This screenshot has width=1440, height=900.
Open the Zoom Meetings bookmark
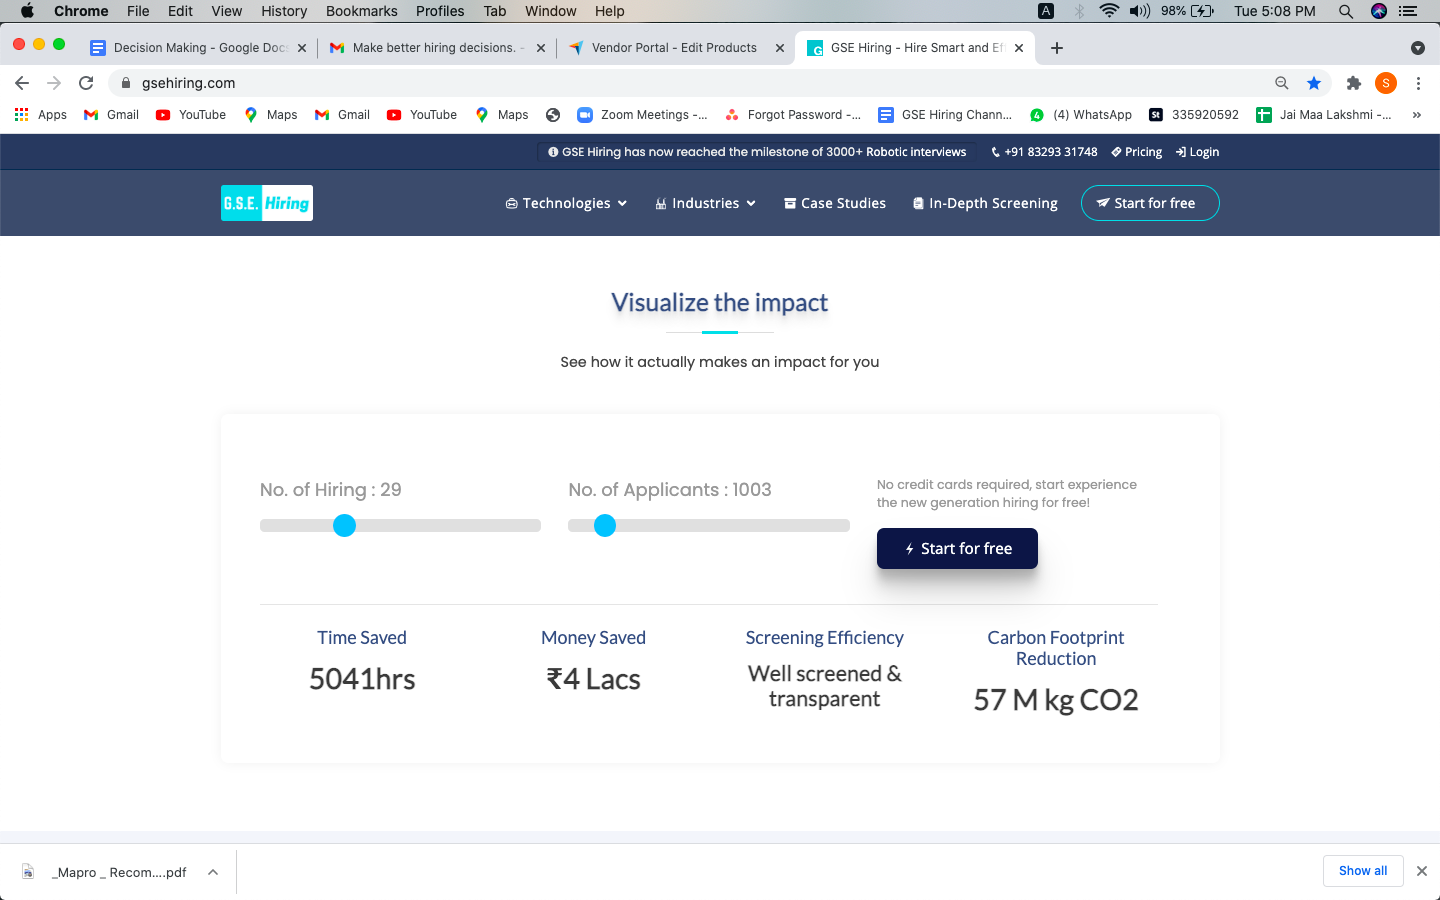643,114
